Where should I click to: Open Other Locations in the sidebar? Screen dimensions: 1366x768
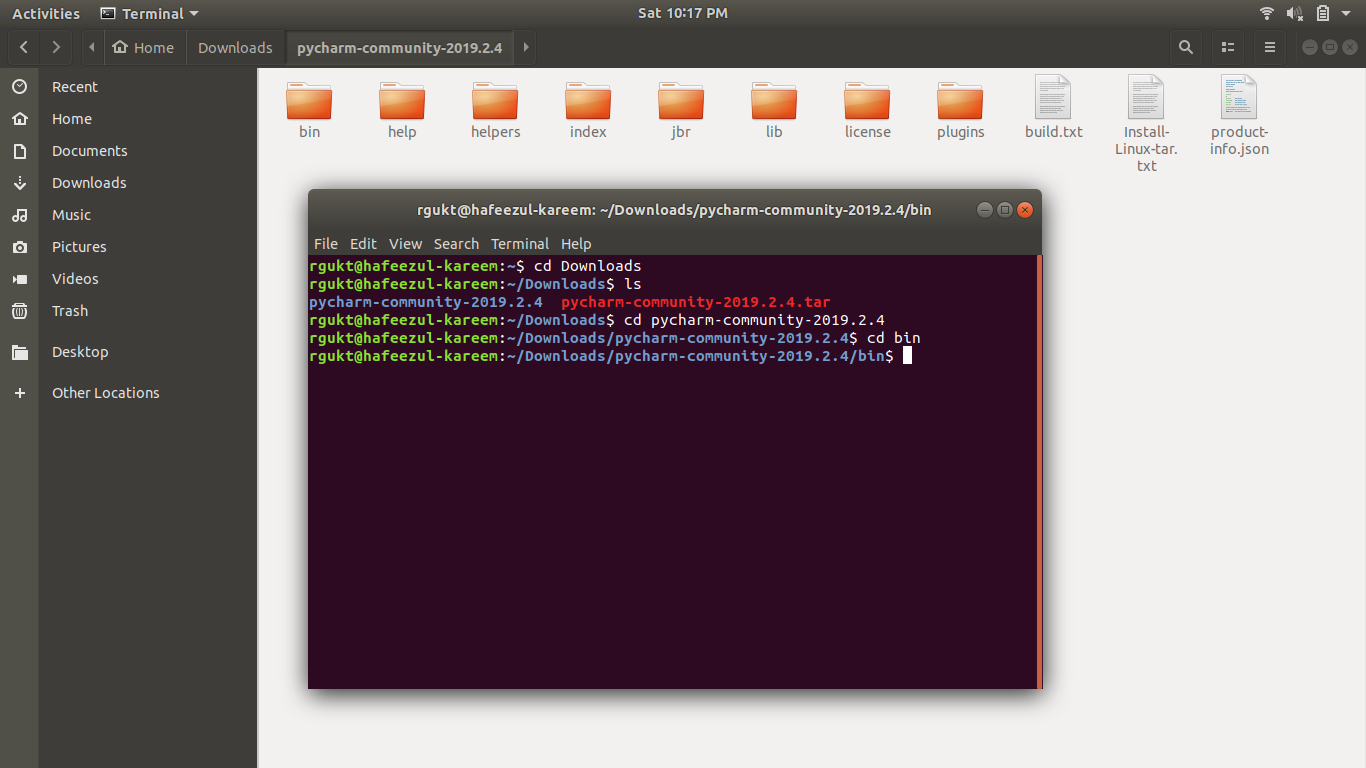click(x=128, y=393)
